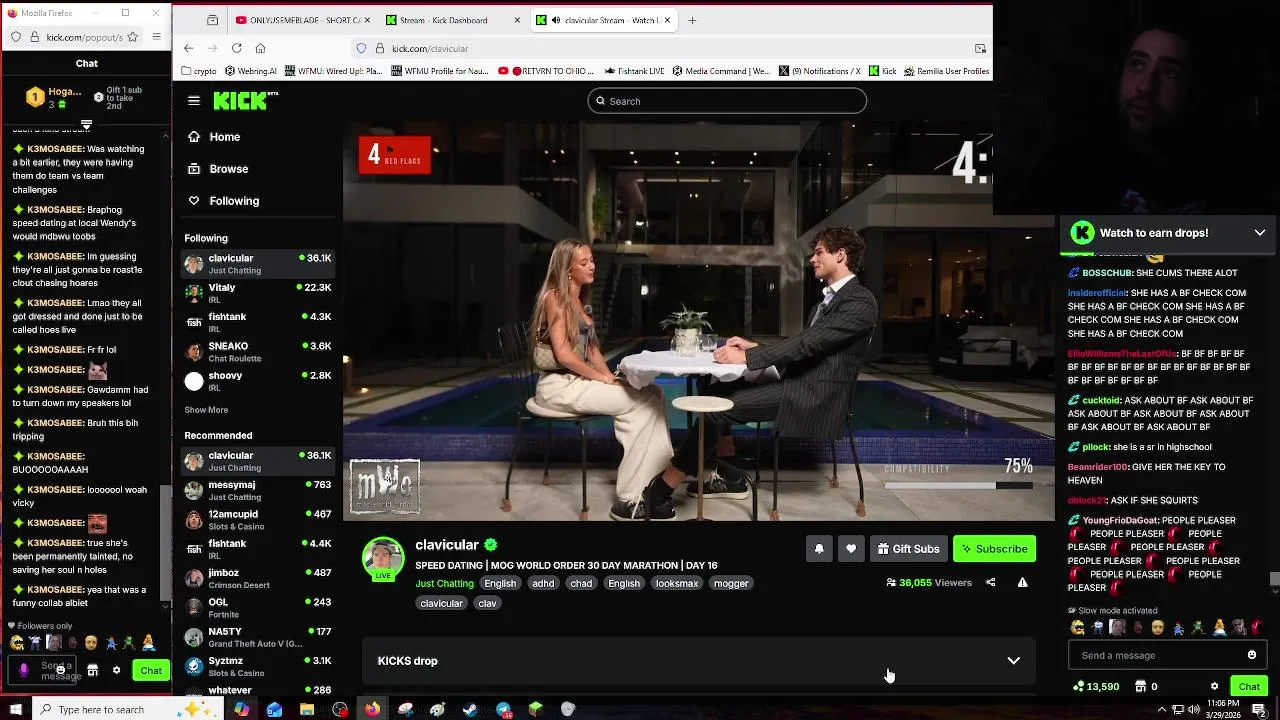Click the green Subscribe button
Screen dimensions: 1280x720
pos(994,548)
